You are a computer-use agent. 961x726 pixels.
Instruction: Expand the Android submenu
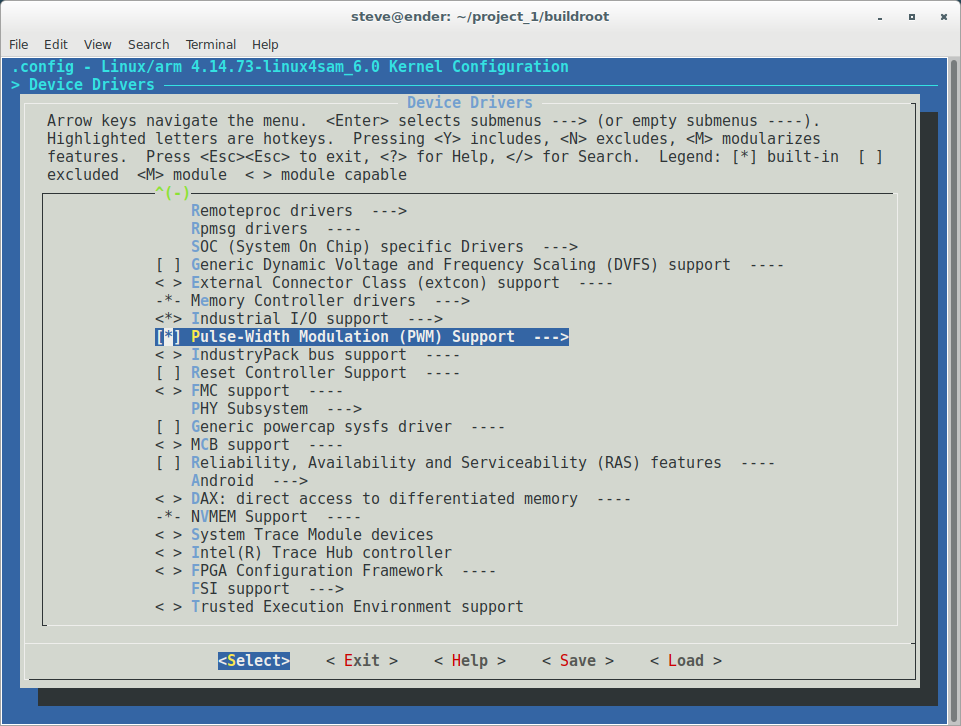pyautogui.click(x=222, y=480)
